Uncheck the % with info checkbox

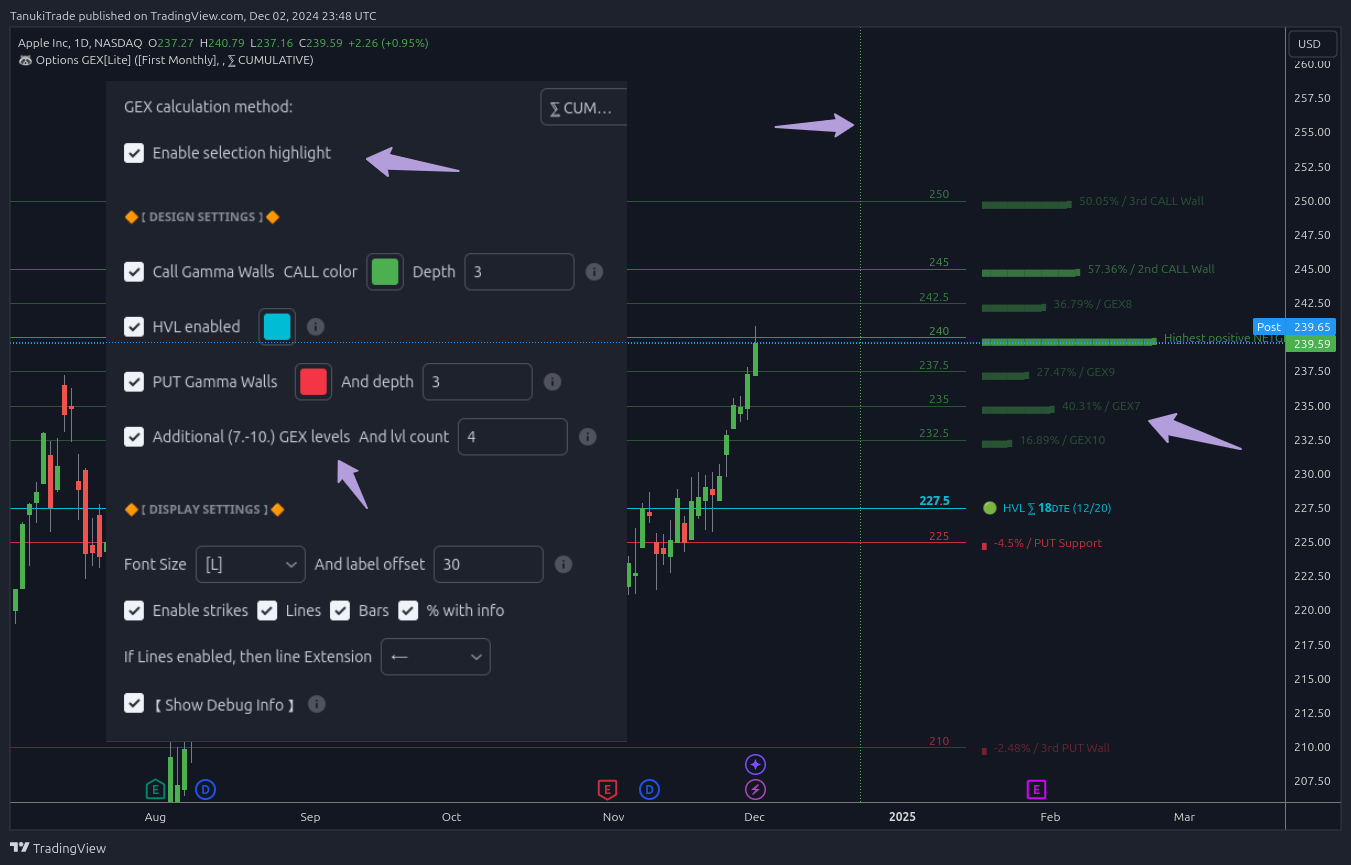[408, 610]
